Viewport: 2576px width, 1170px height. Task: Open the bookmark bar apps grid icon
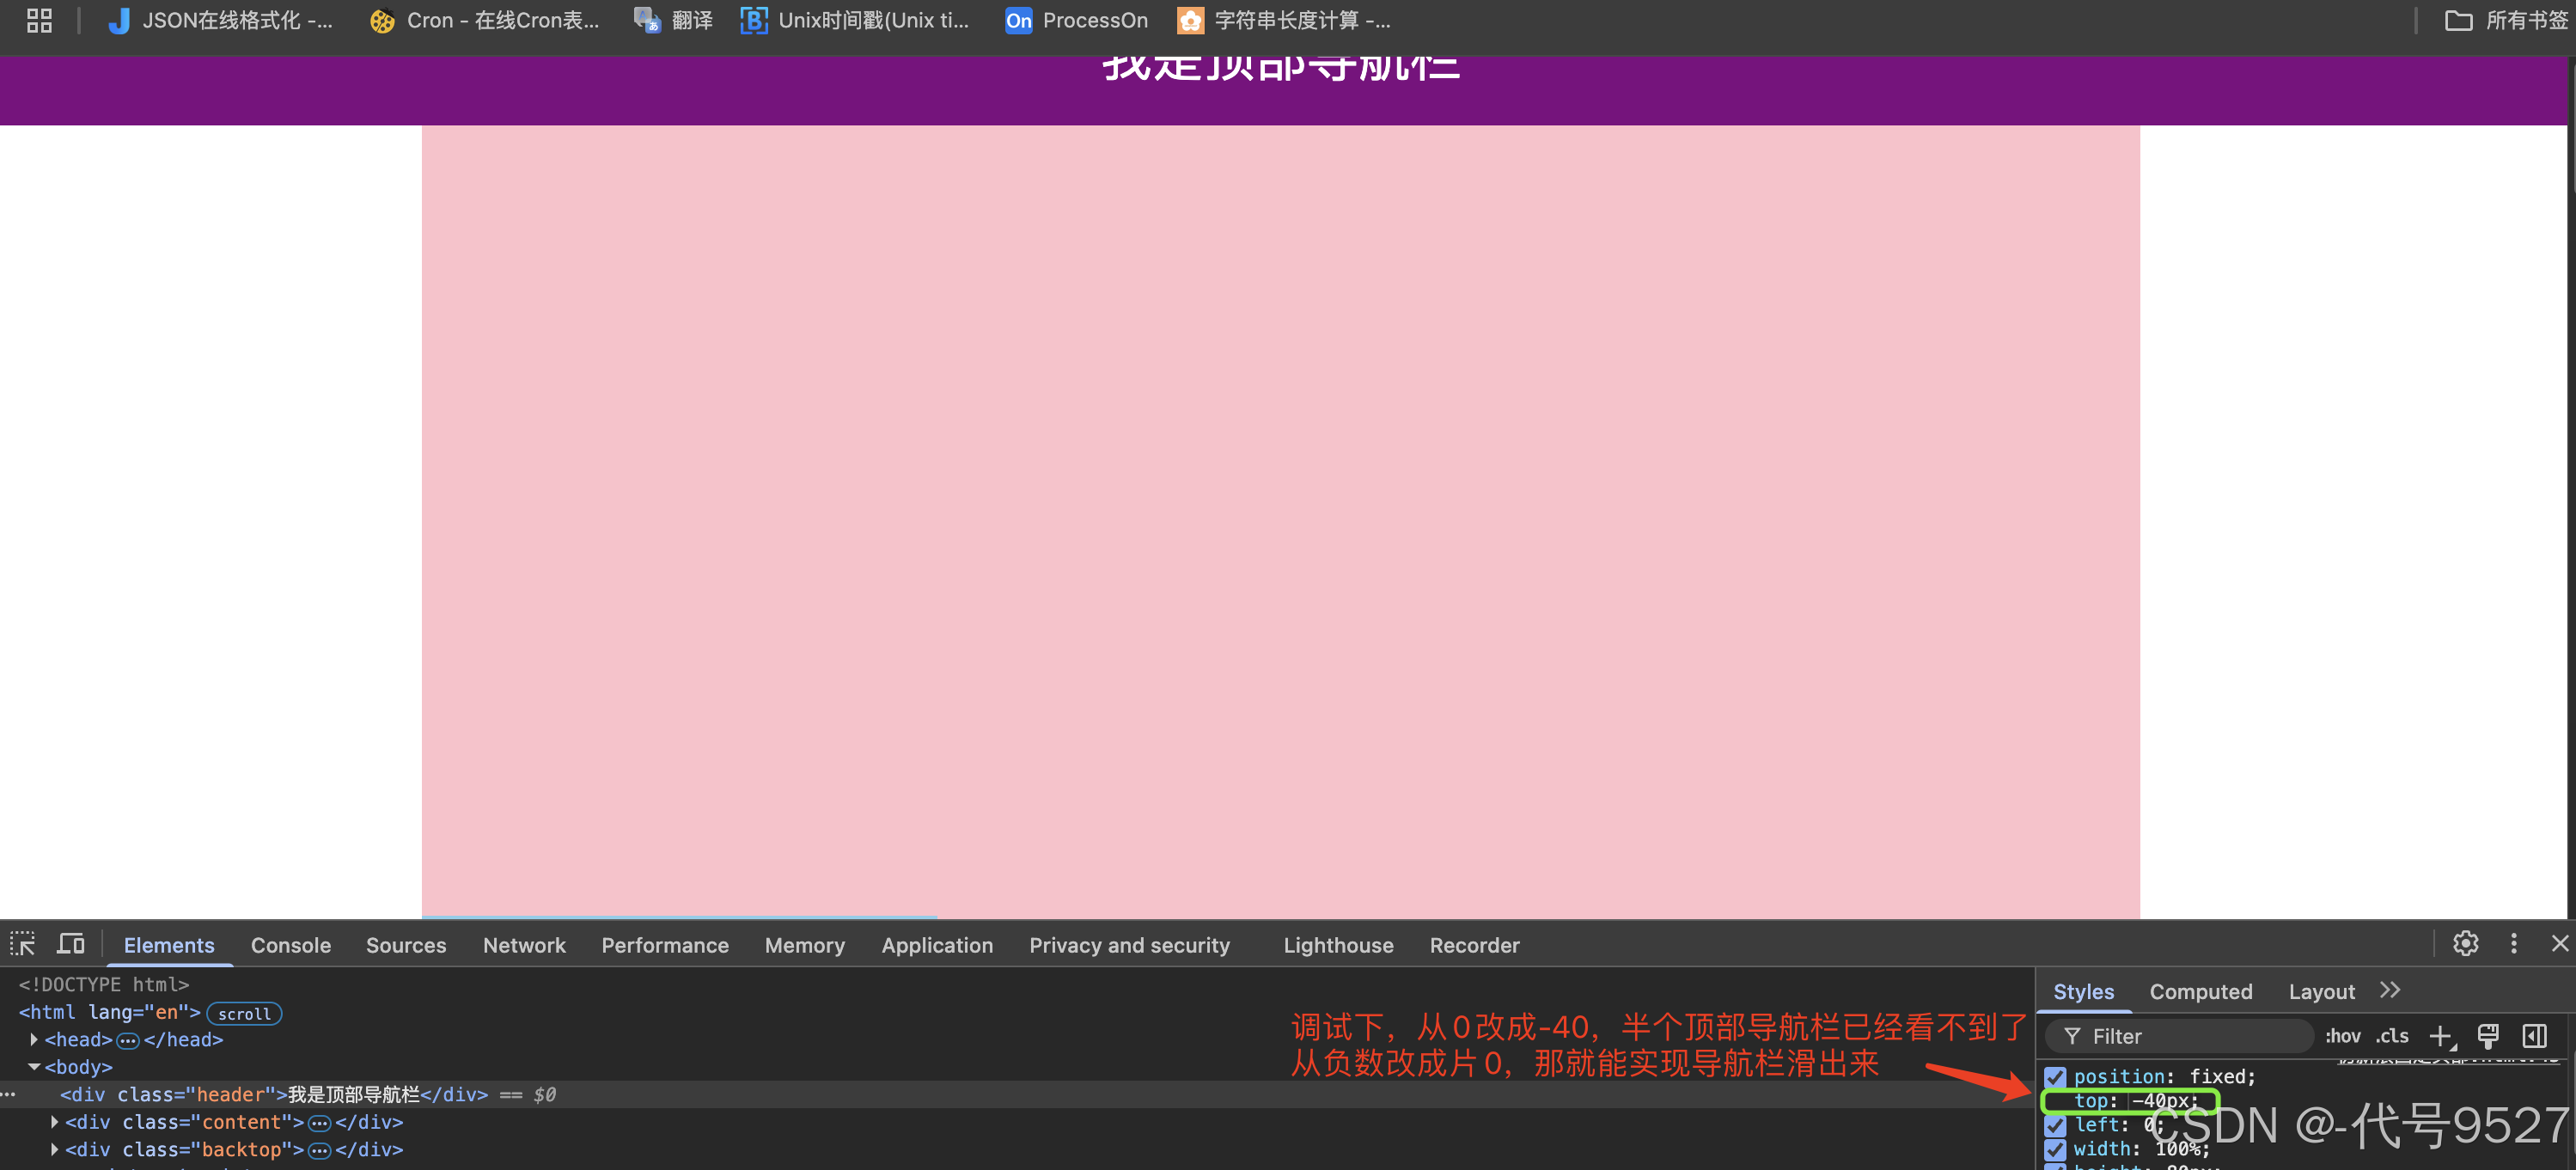point(39,20)
